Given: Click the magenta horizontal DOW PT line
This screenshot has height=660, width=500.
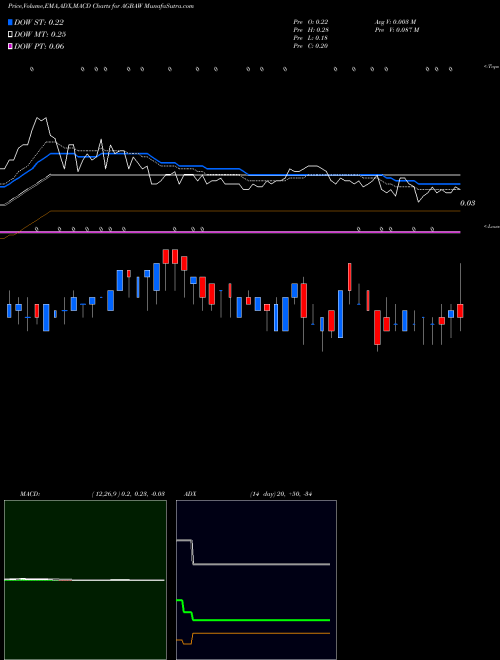Looking at the screenshot, I should tap(230, 232).
